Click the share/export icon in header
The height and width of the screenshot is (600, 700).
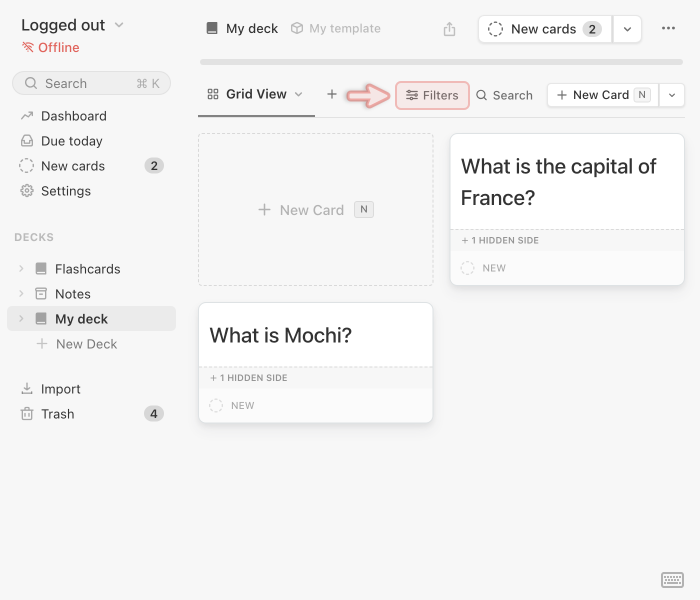point(449,29)
